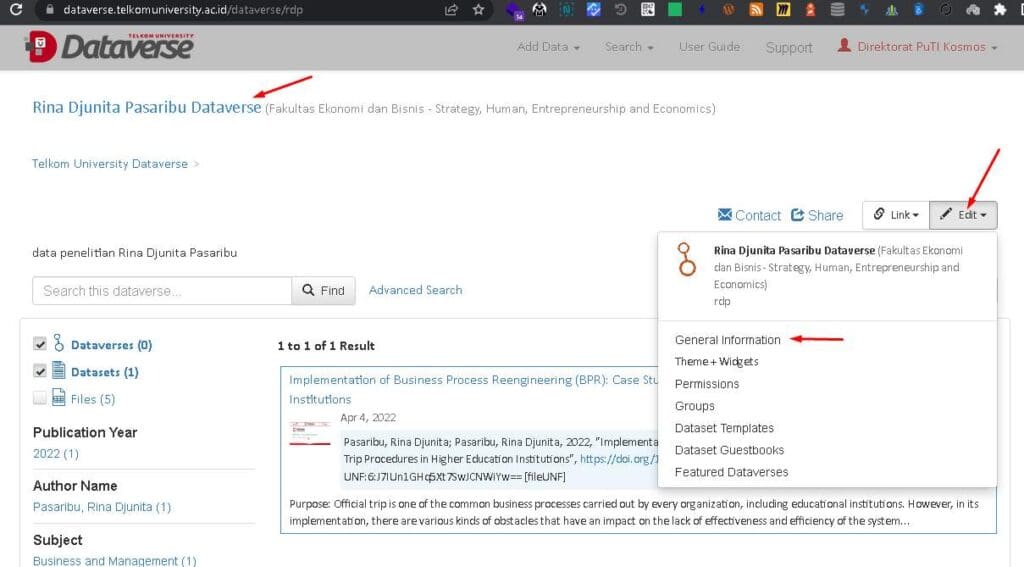Open the Search dropdown in navbar

629,46
